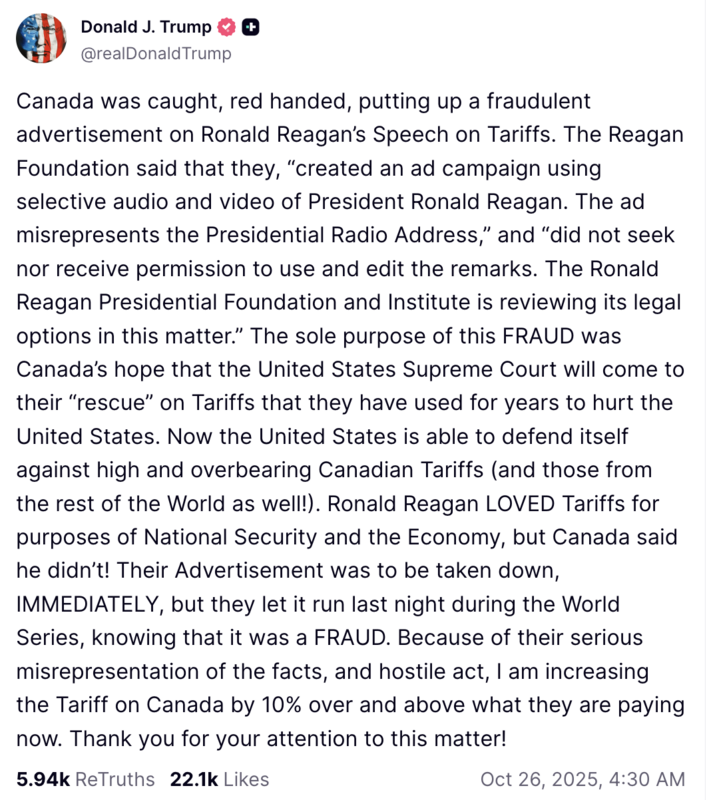Click the Oct 26, 2025 timestamp
The image size is (707, 800).
(582, 778)
